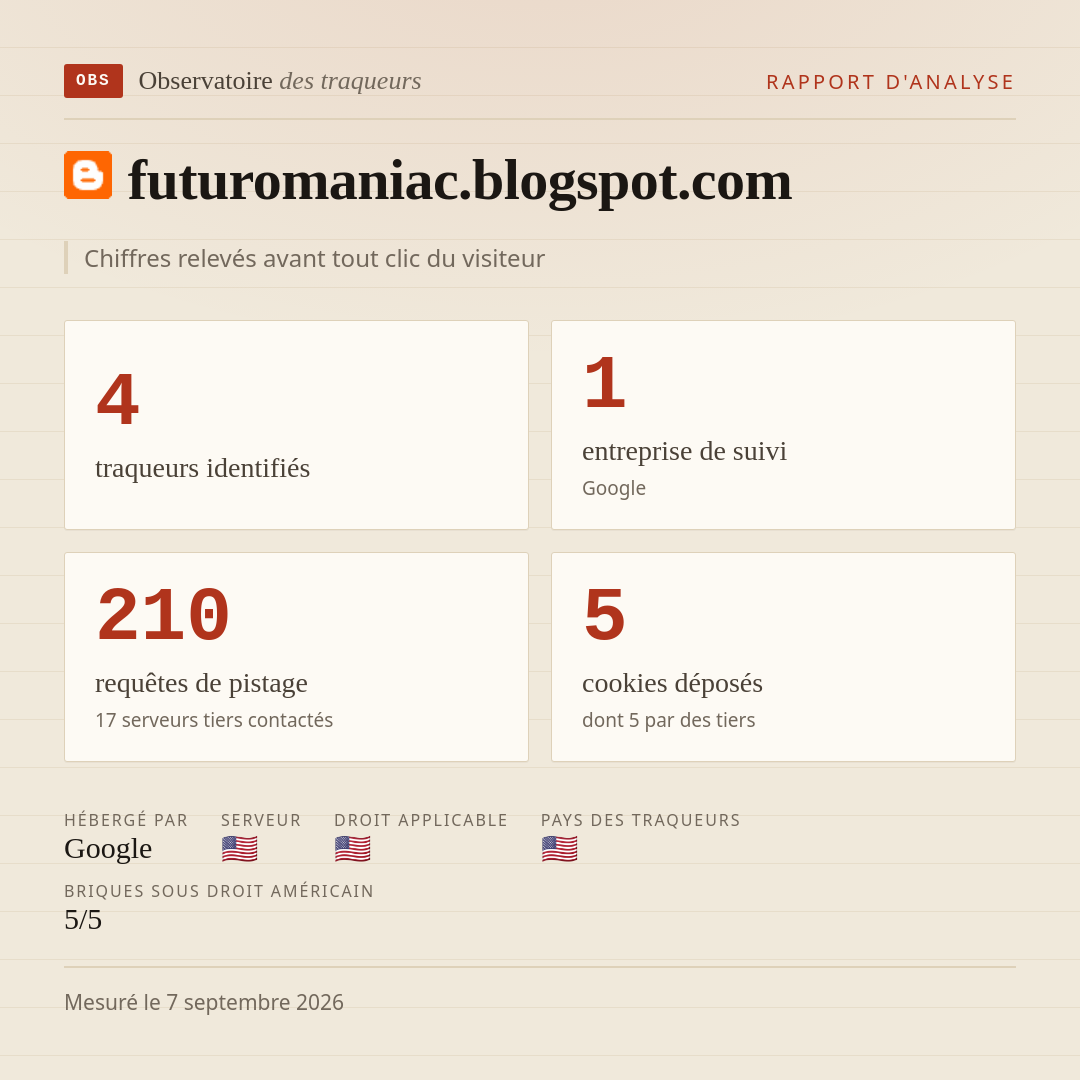Click the number 1 of entreprise de suivi

click(x=605, y=382)
